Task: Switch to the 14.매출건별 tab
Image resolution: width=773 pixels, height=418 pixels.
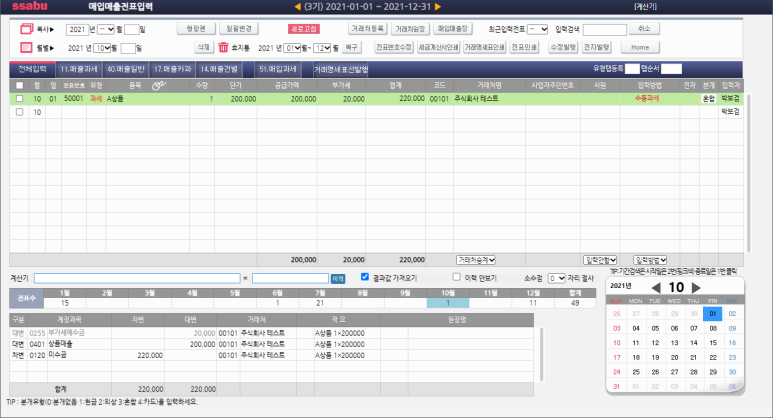Action: 219,69
